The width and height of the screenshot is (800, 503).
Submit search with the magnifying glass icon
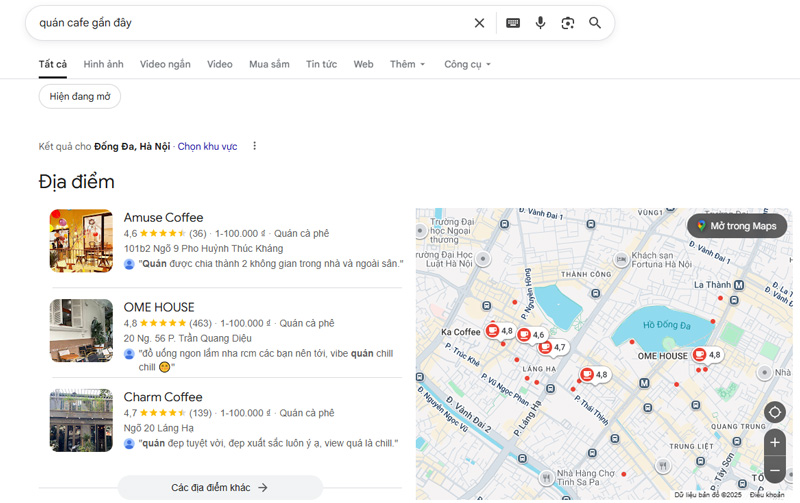595,23
